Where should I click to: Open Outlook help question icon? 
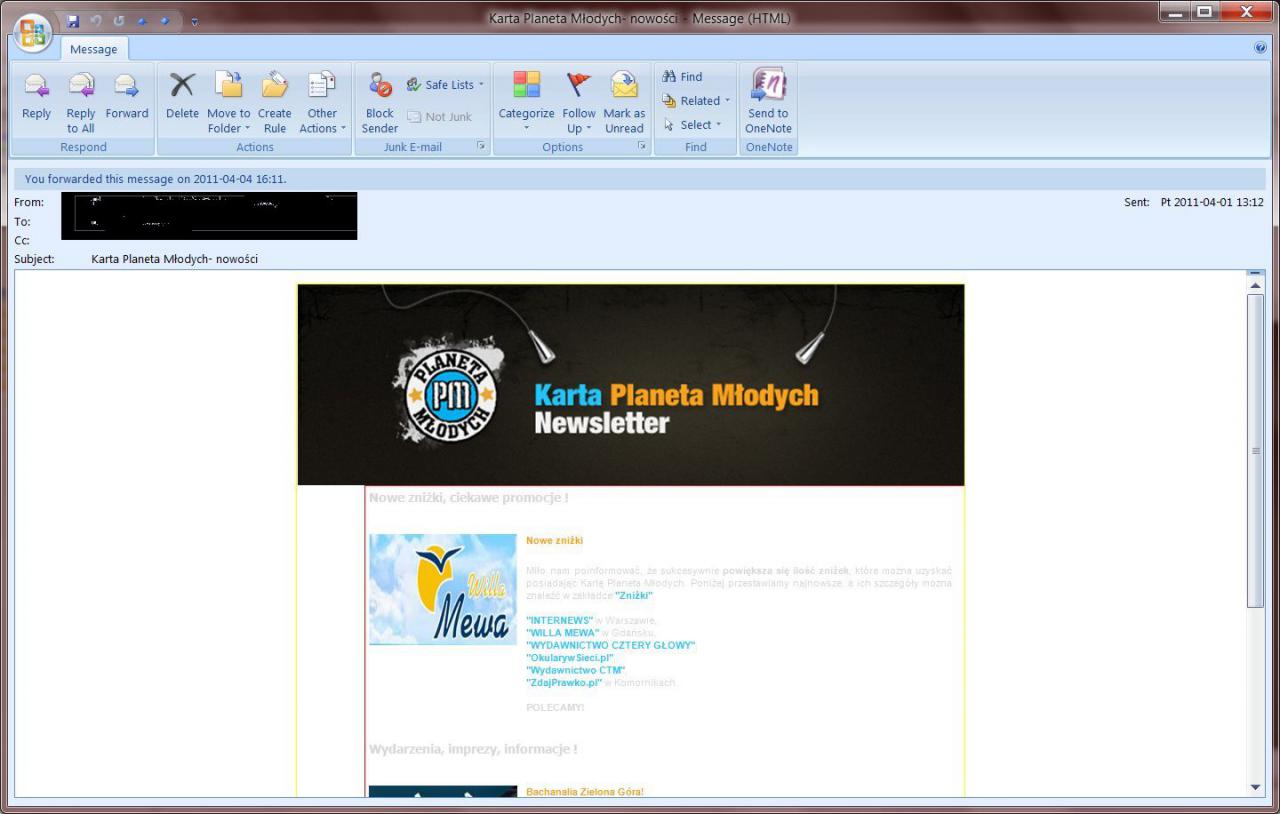point(1260,48)
